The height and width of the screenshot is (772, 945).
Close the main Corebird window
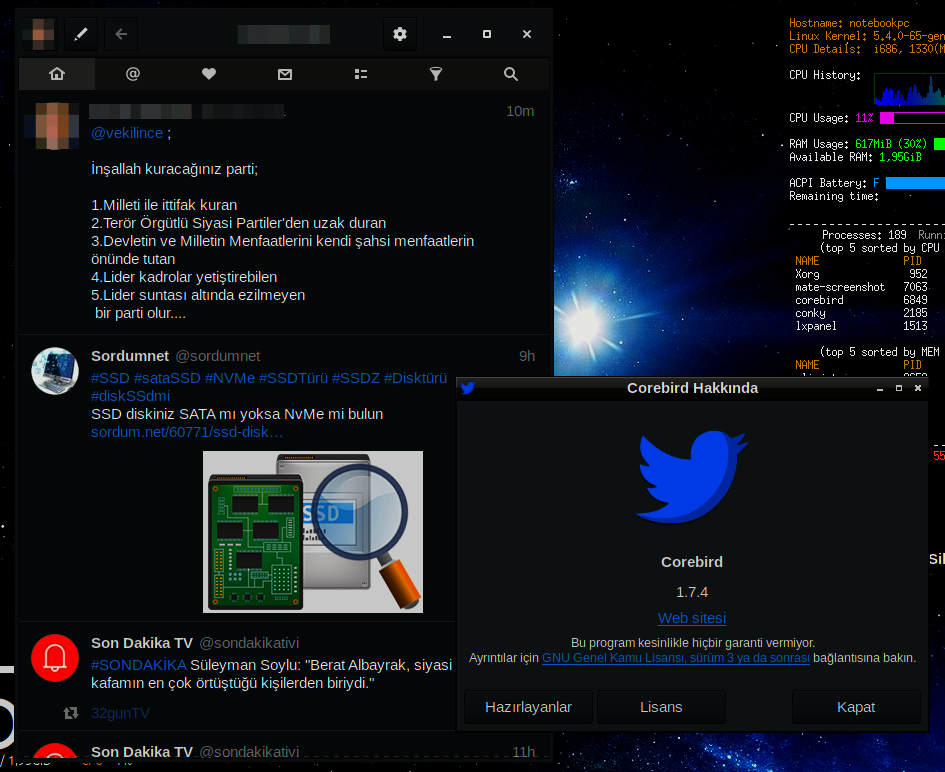click(527, 34)
